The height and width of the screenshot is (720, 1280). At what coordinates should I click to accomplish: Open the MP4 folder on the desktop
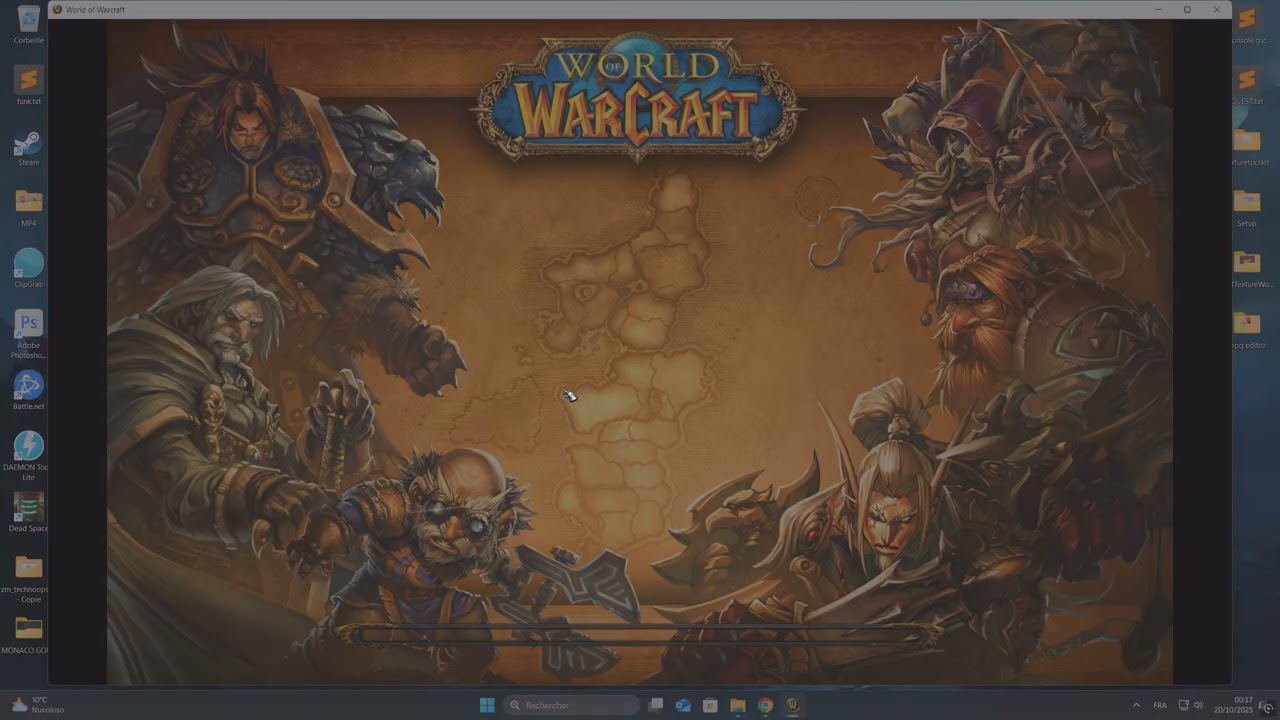(x=29, y=207)
